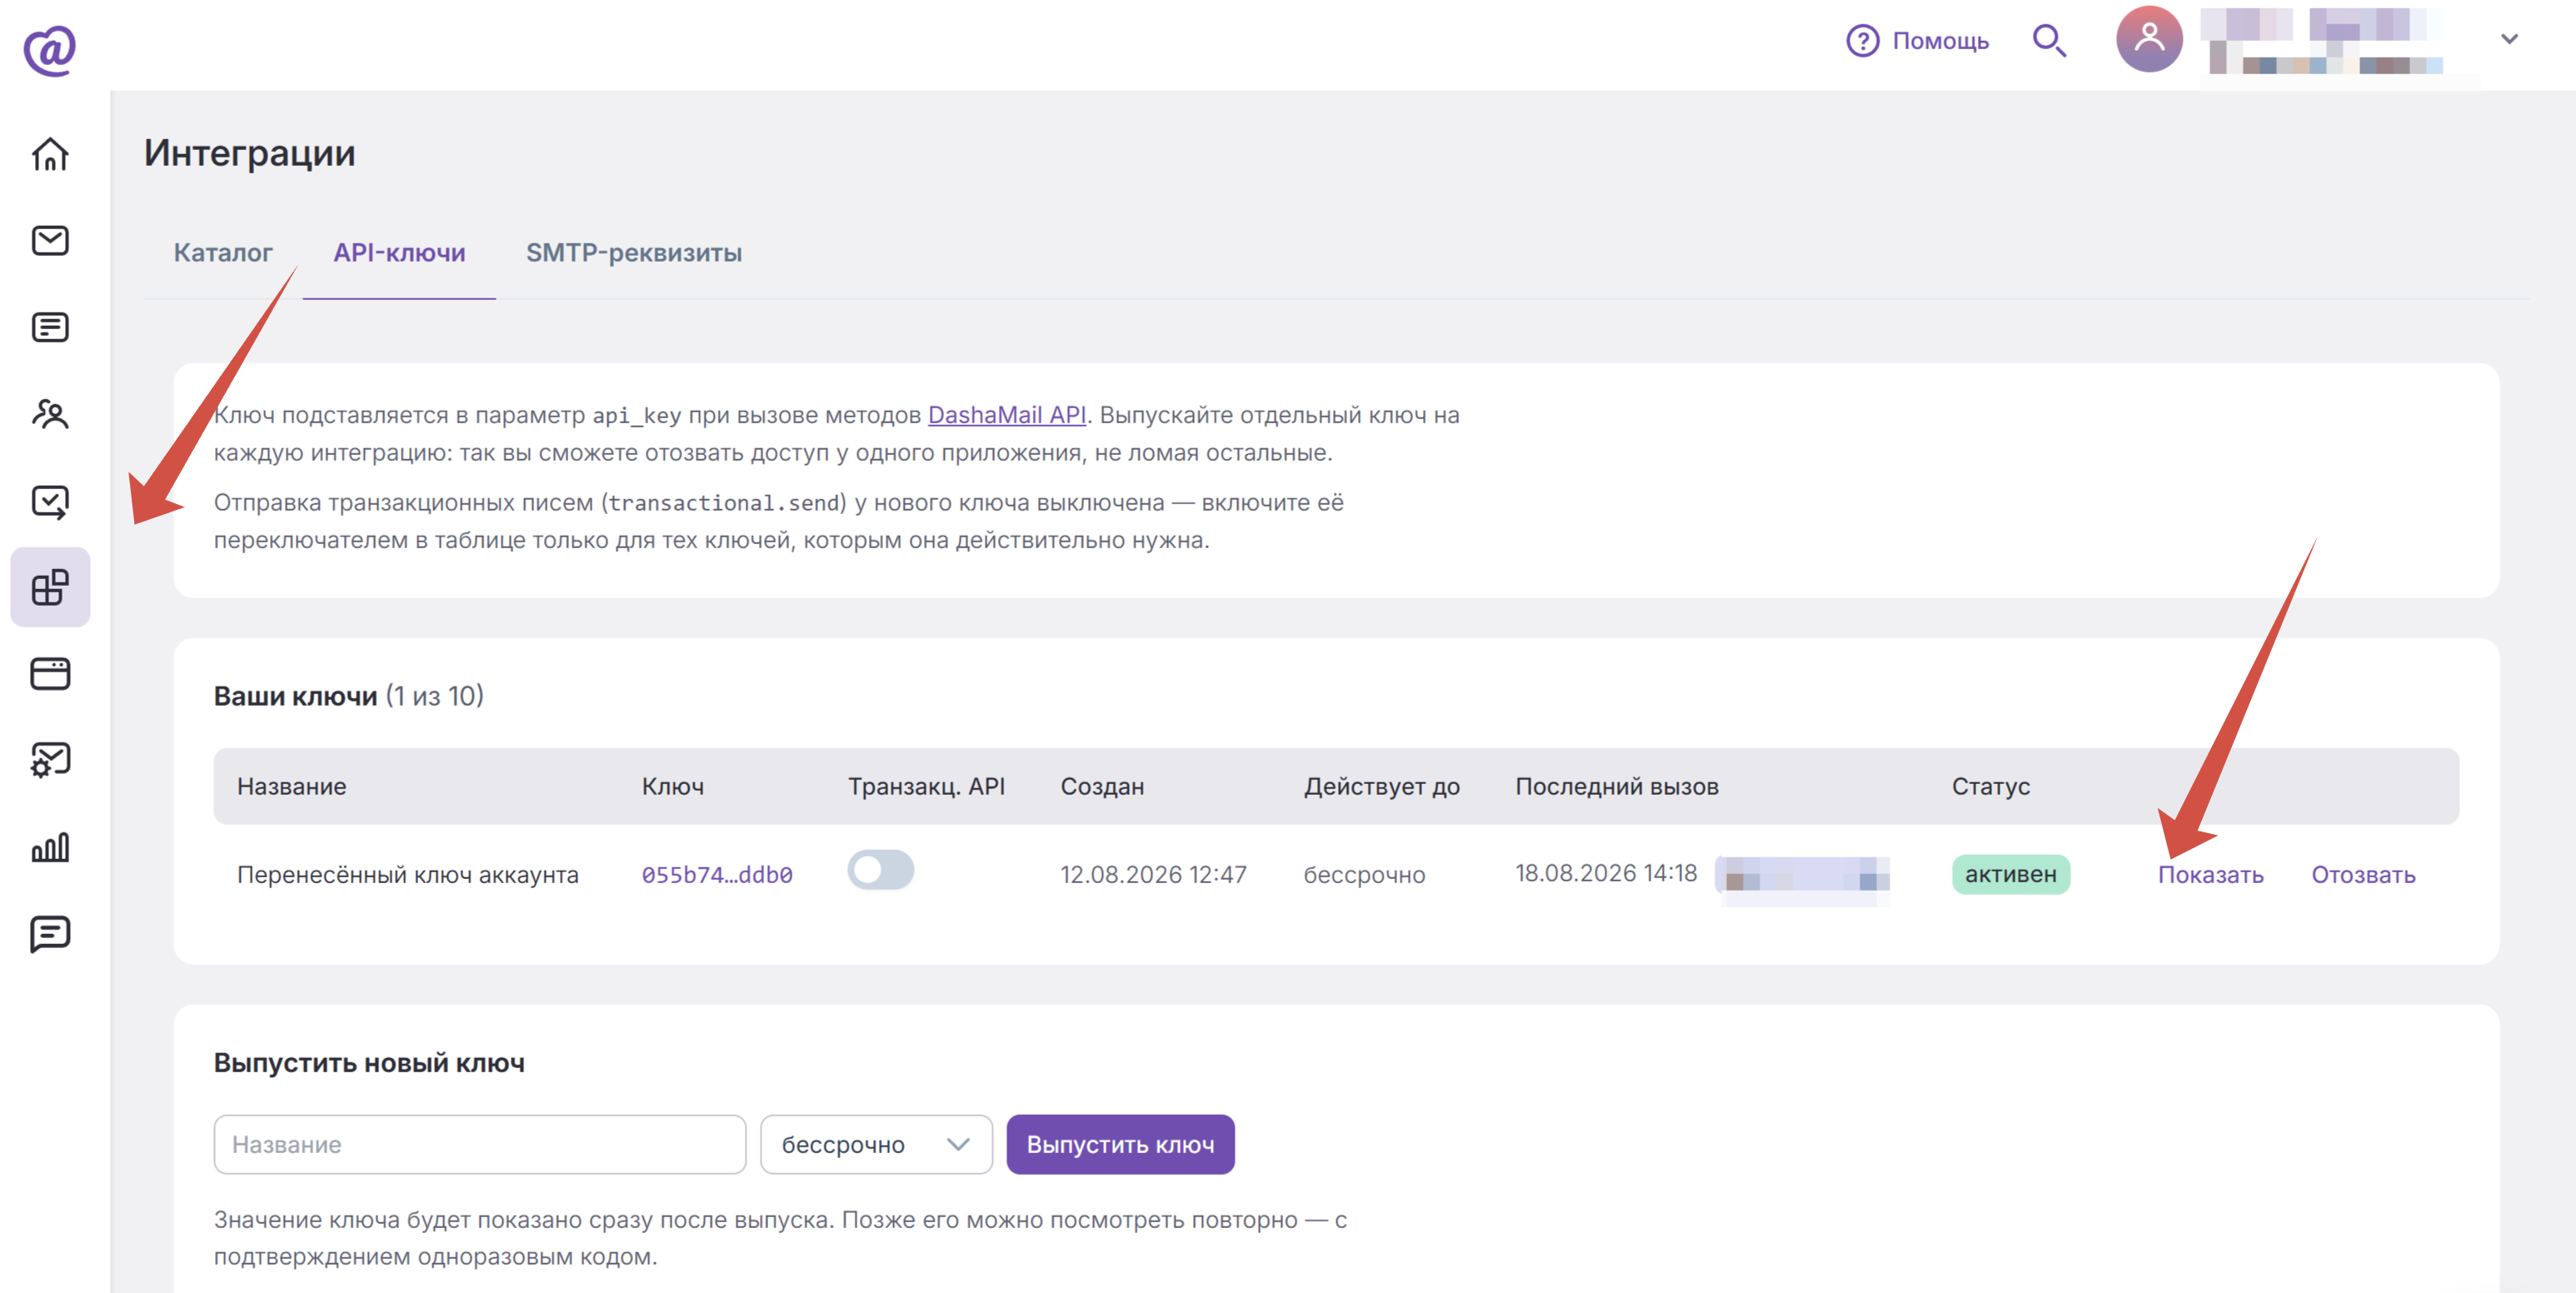2576x1293 pixels.
Task: Open the envelope-with-gear sidebar icon
Action: [50, 760]
